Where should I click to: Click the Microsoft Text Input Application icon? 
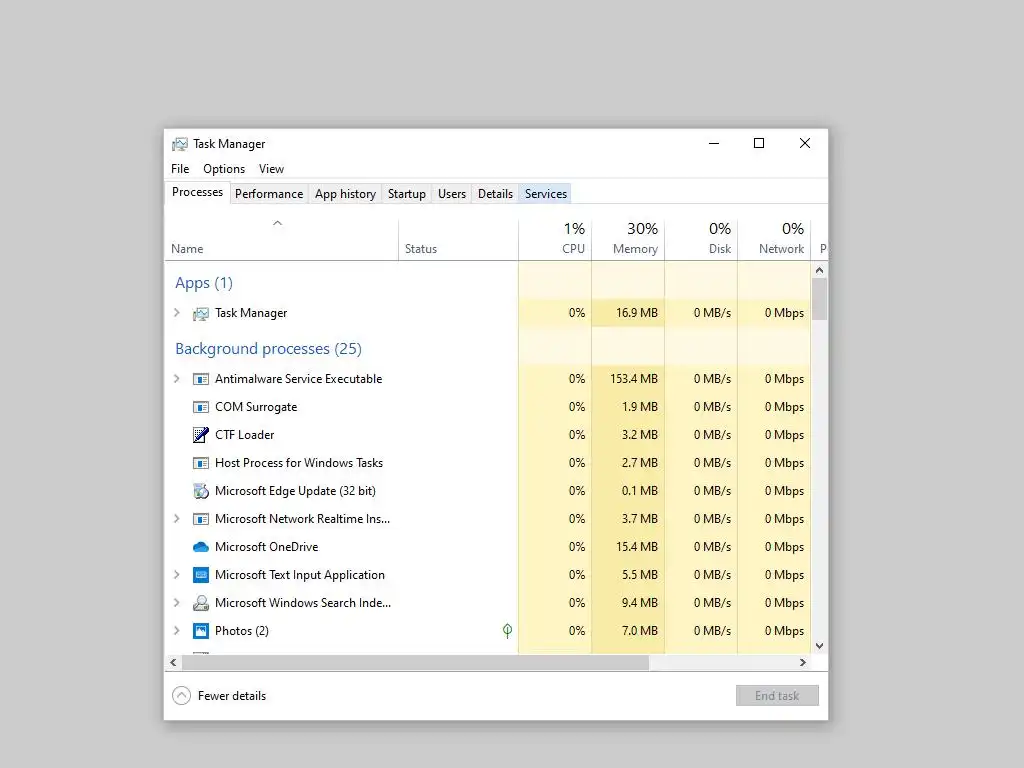(200, 575)
